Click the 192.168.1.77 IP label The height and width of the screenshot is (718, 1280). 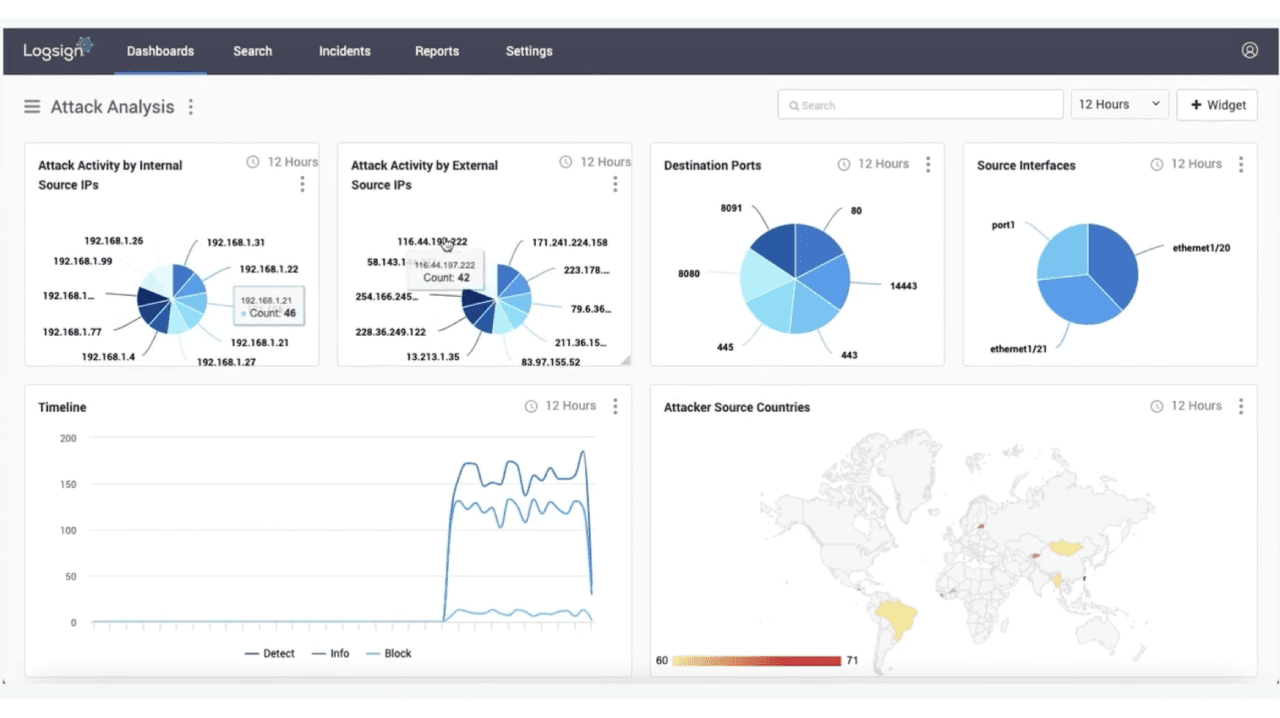coord(72,332)
